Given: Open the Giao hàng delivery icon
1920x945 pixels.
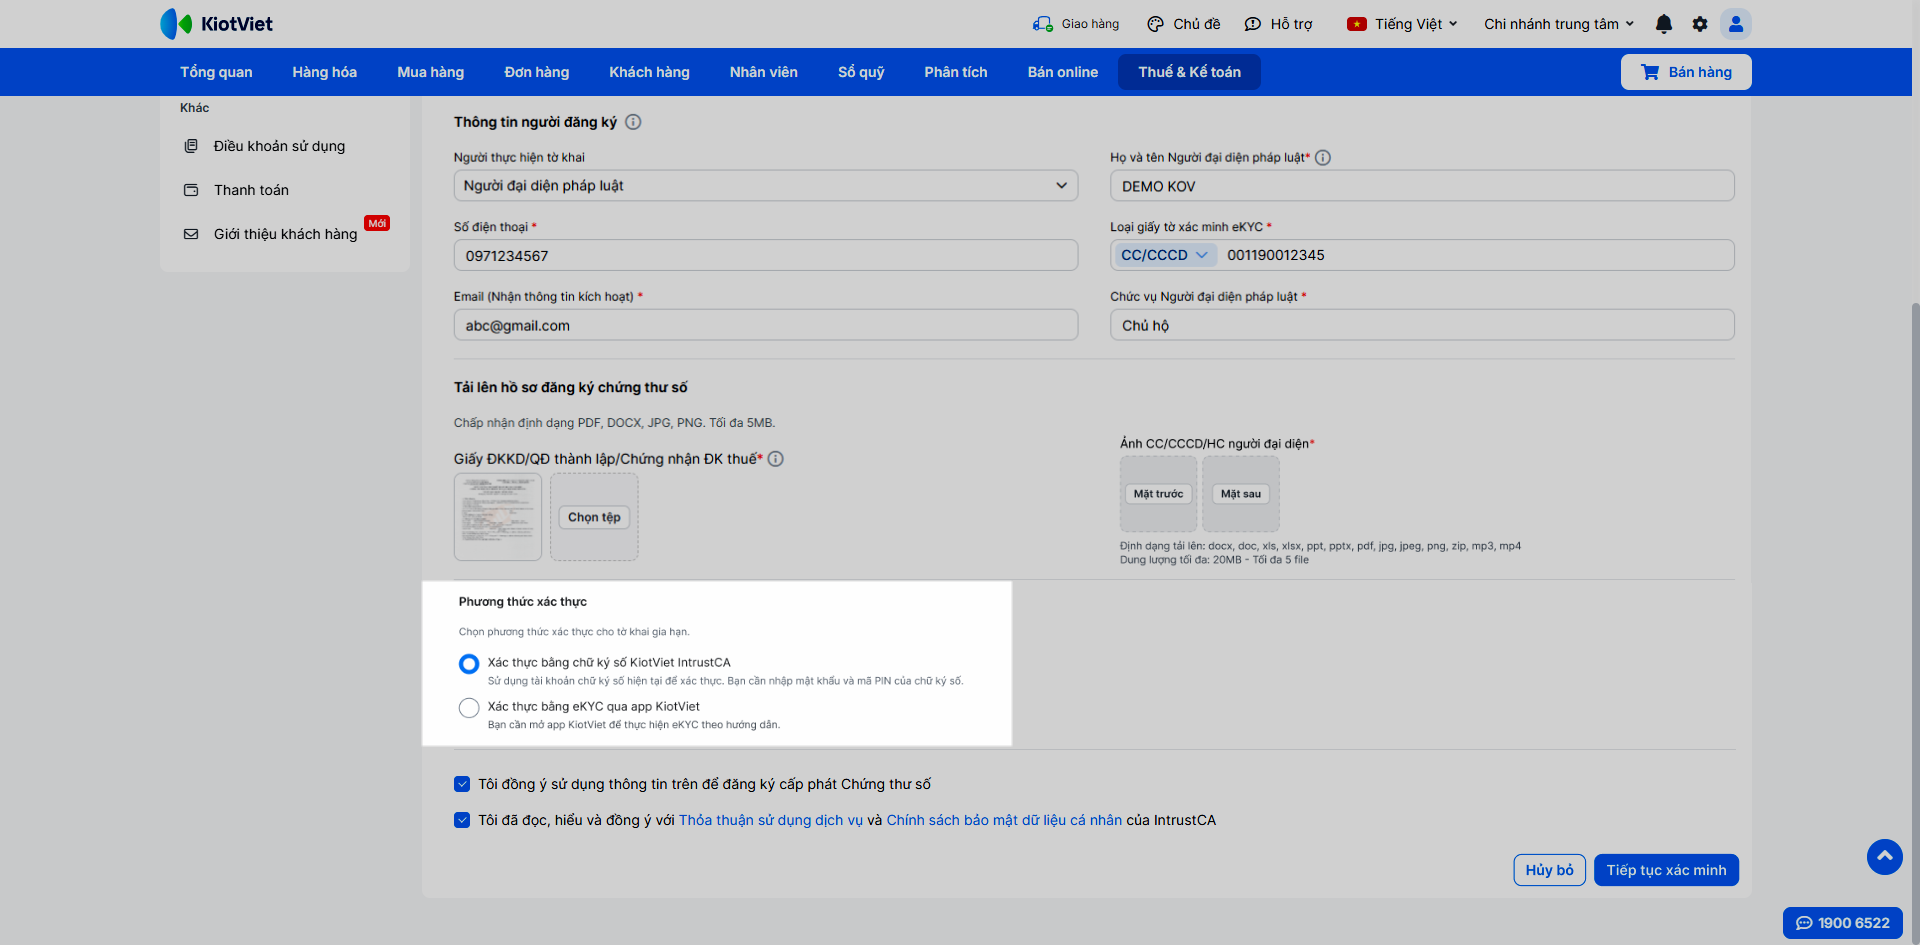Looking at the screenshot, I should pyautogui.click(x=1043, y=24).
